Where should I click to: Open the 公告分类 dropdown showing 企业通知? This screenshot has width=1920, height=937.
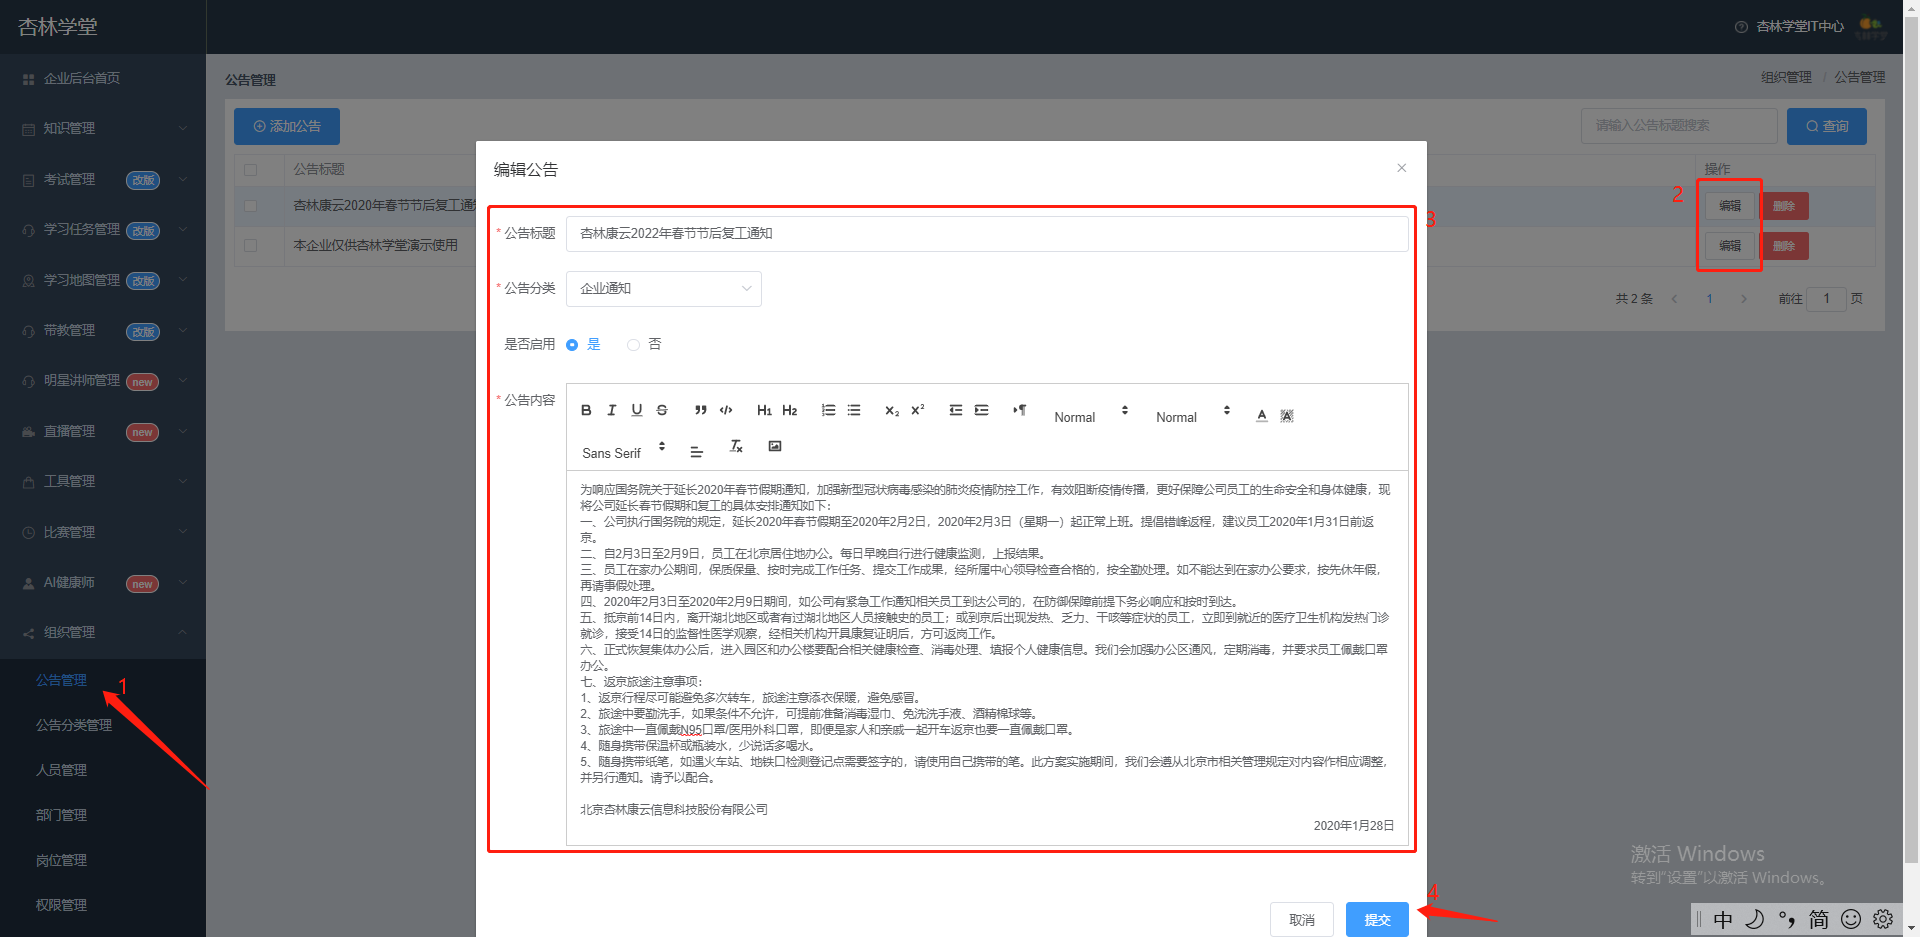[x=664, y=289]
